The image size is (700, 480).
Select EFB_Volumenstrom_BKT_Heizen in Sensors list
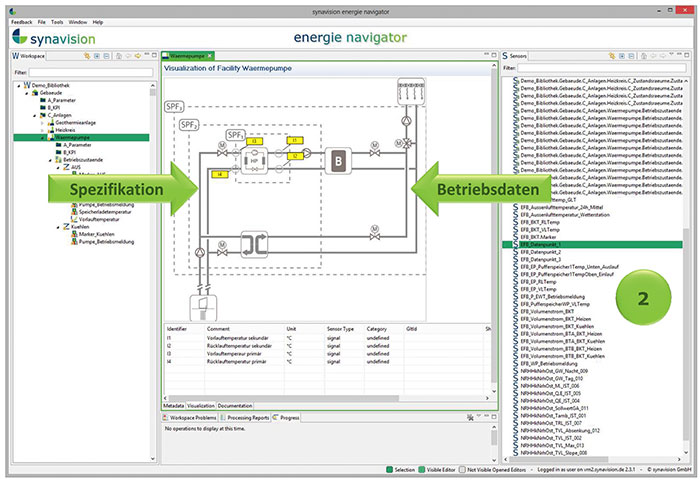(556, 319)
